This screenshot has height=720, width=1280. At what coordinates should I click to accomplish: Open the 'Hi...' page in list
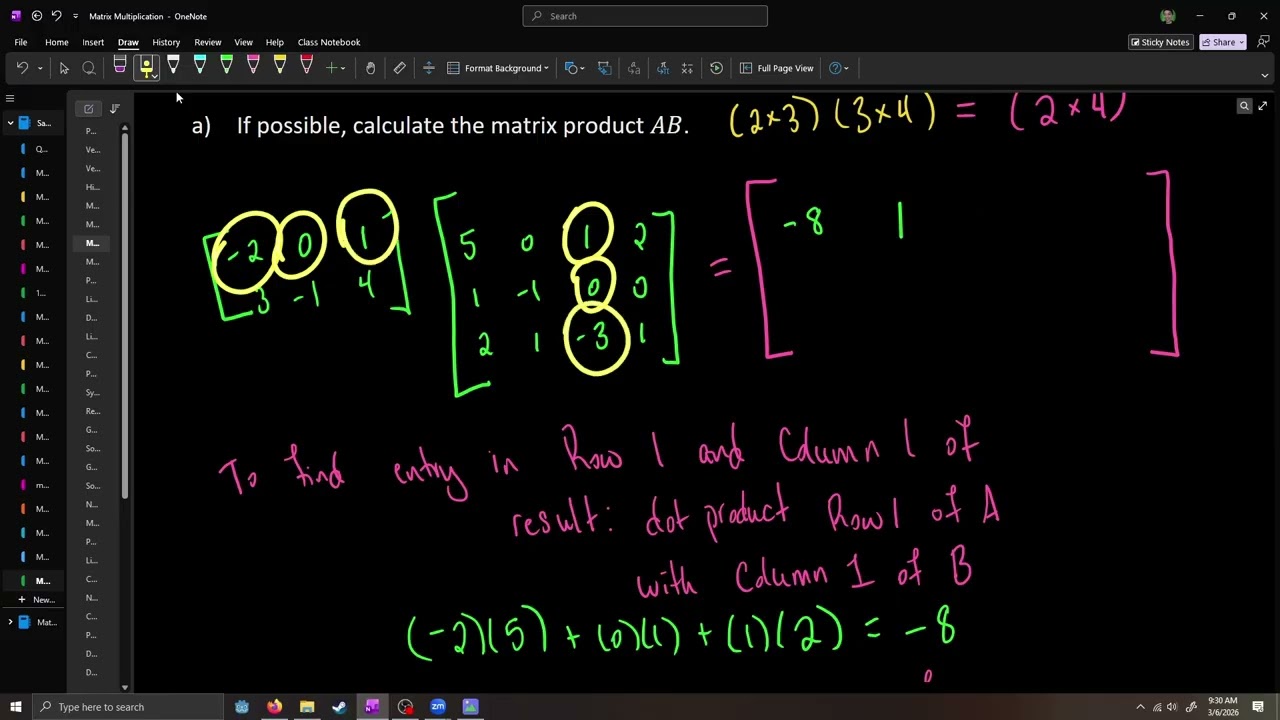pyautogui.click(x=92, y=187)
